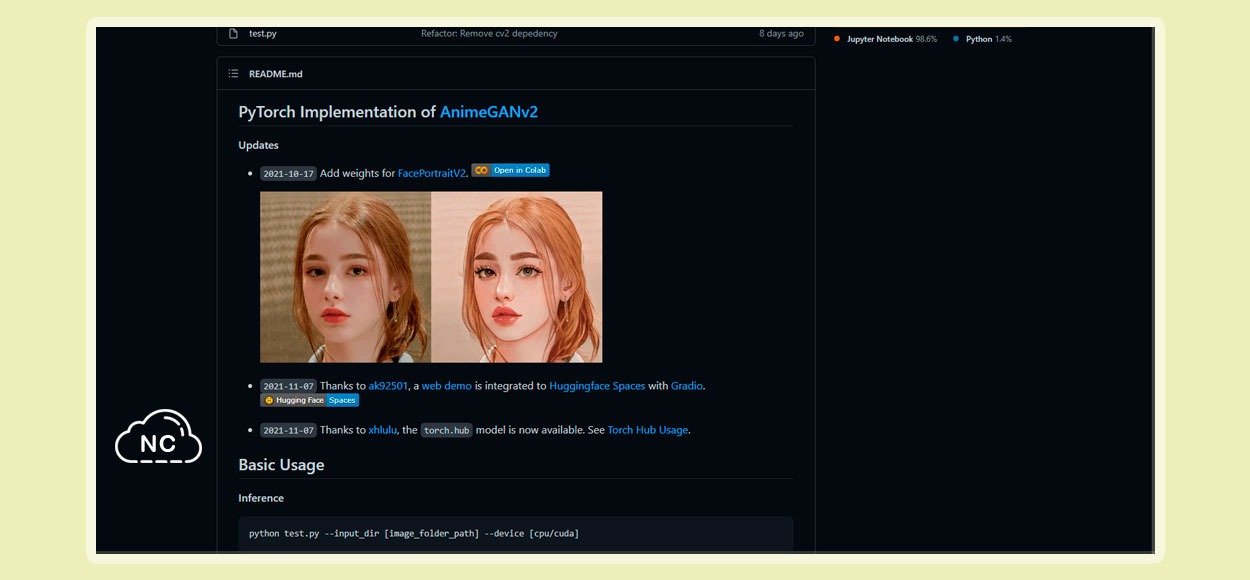This screenshot has width=1250, height=580.
Task: Click the 2021-10-17 date tag
Action: (288, 173)
